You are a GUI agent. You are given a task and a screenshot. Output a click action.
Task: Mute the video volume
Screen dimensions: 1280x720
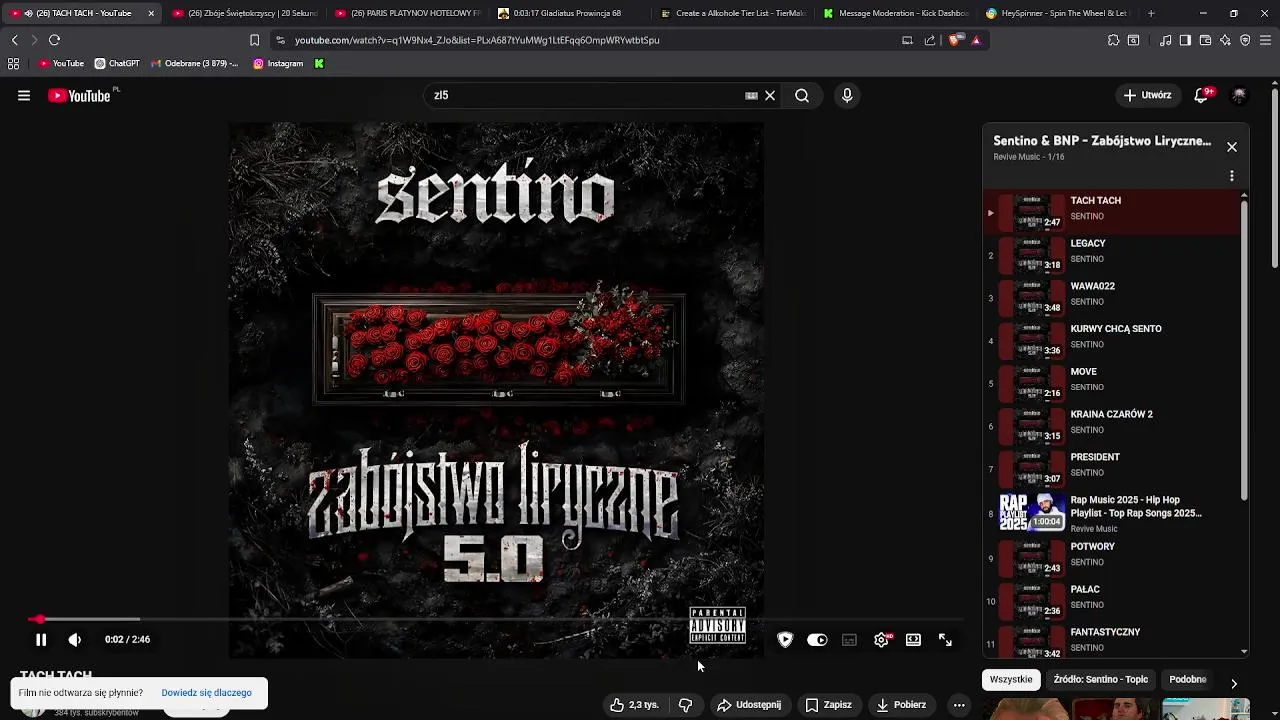pyautogui.click(x=75, y=640)
